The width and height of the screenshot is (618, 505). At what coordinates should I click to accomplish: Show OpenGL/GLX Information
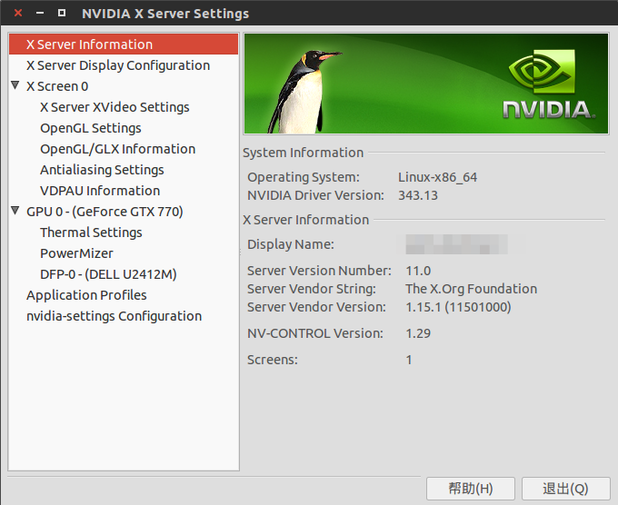coord(117,150)
